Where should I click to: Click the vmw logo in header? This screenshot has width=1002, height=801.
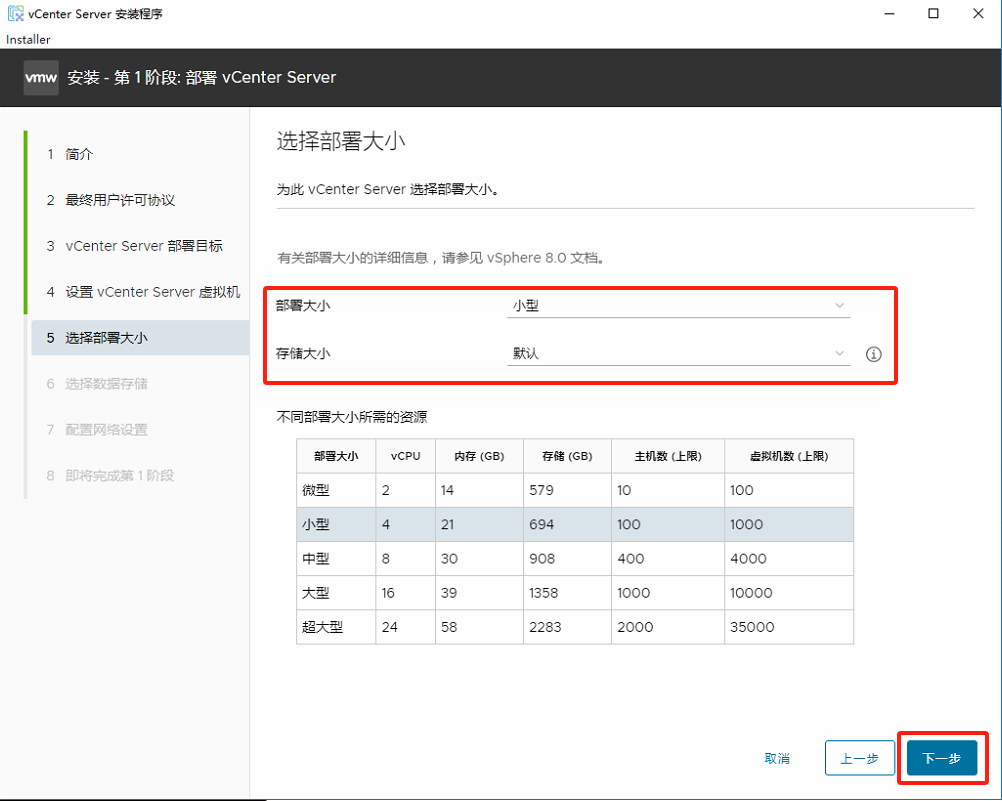41,78
